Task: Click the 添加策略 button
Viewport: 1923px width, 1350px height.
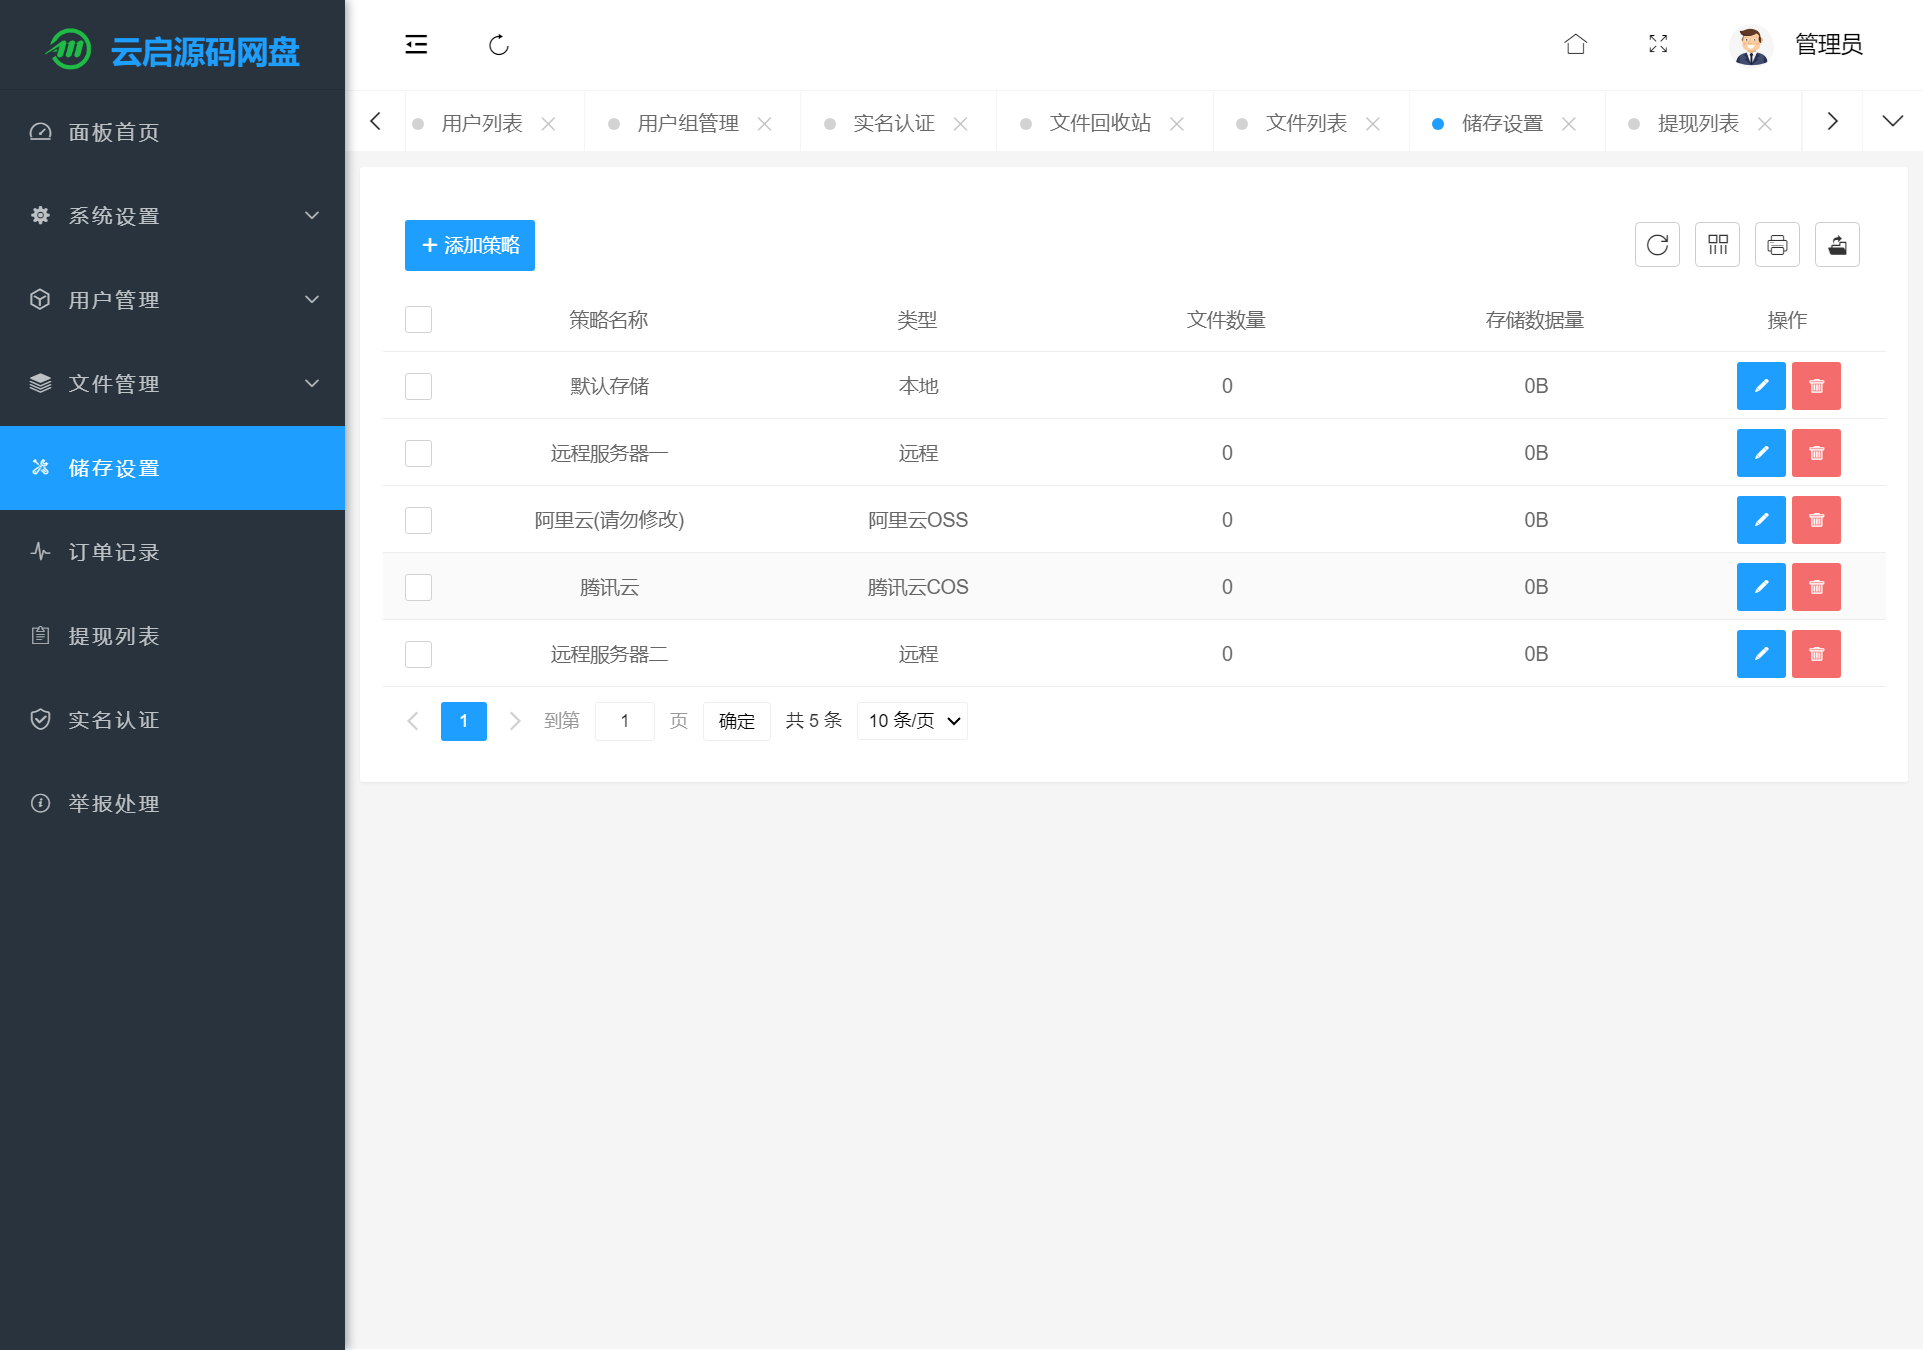Action: [x=469, y=245]
